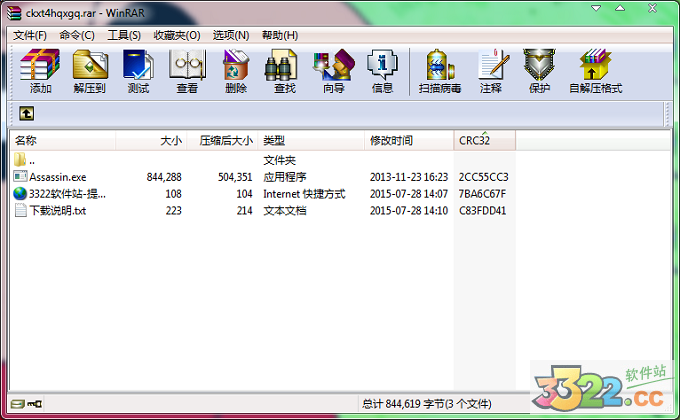Click the Assassin.exe file icon
Viewport: 680px width, 420px height.
tap(20, 177)
